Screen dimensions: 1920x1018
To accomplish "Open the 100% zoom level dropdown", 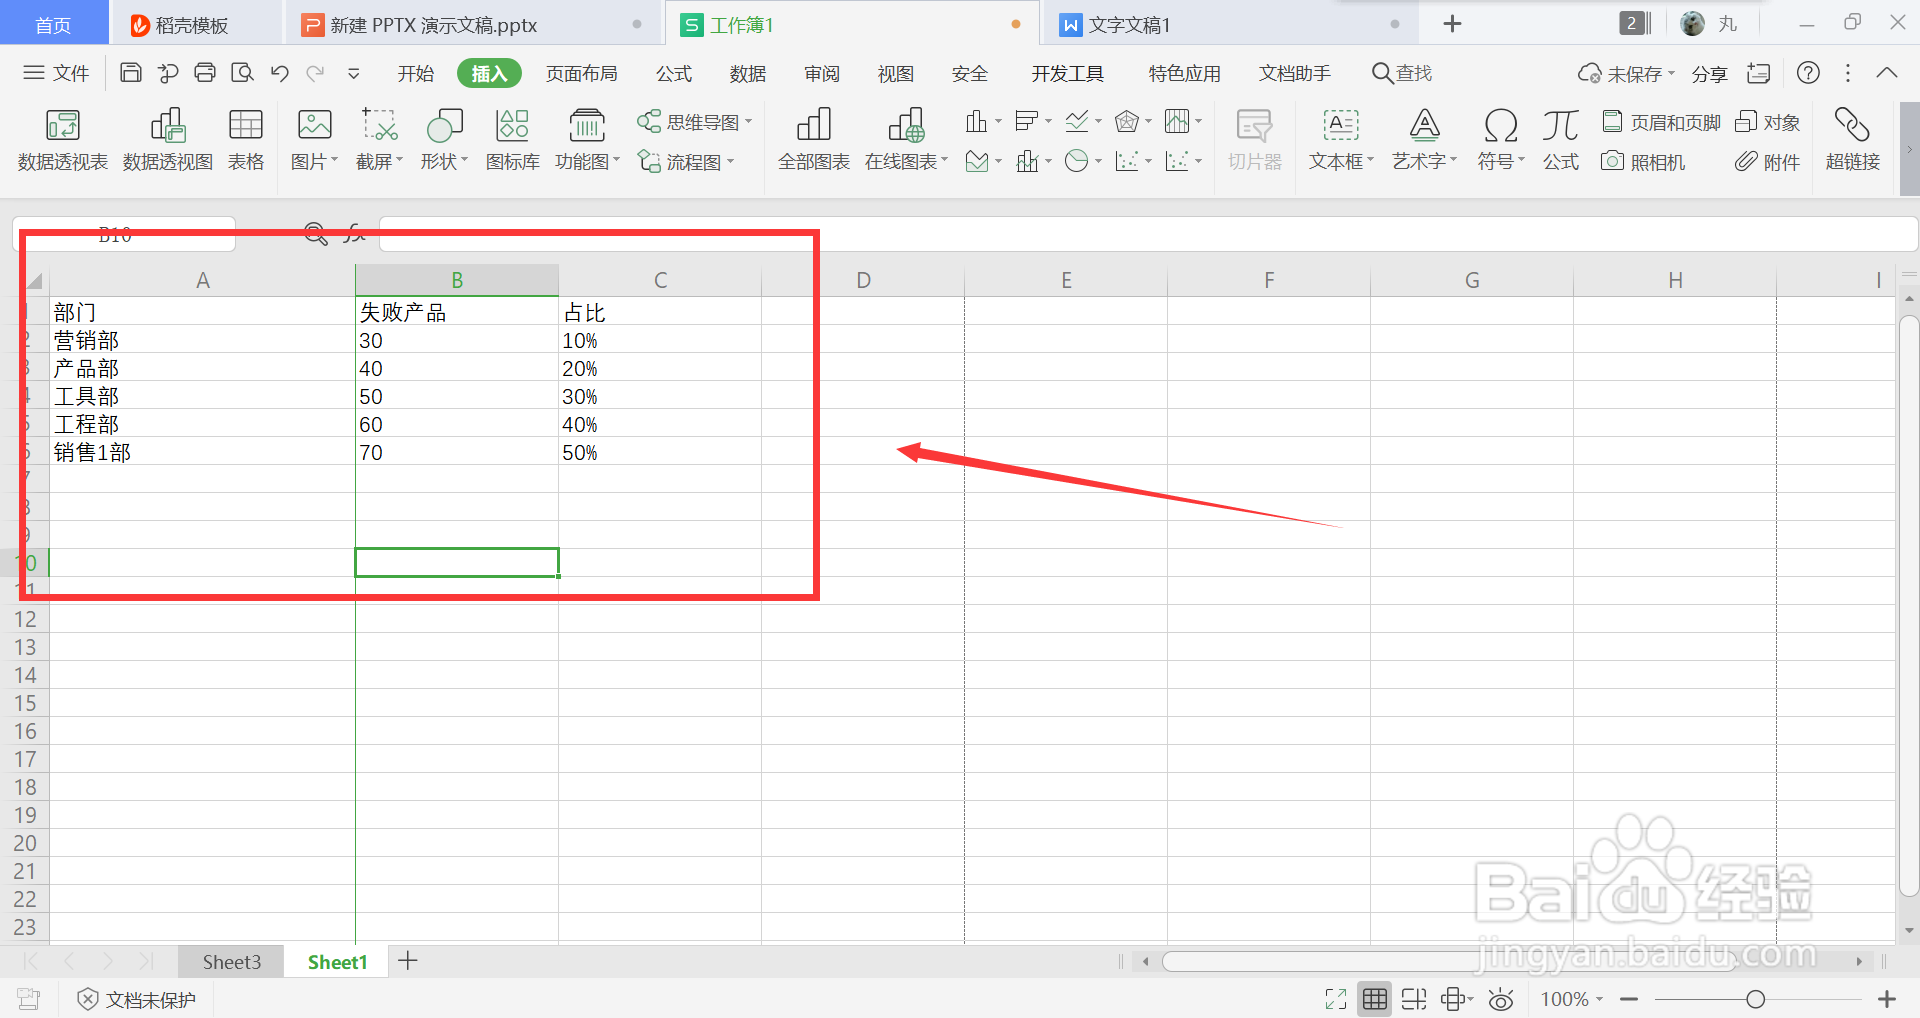I will click(x=1571, y=999).
